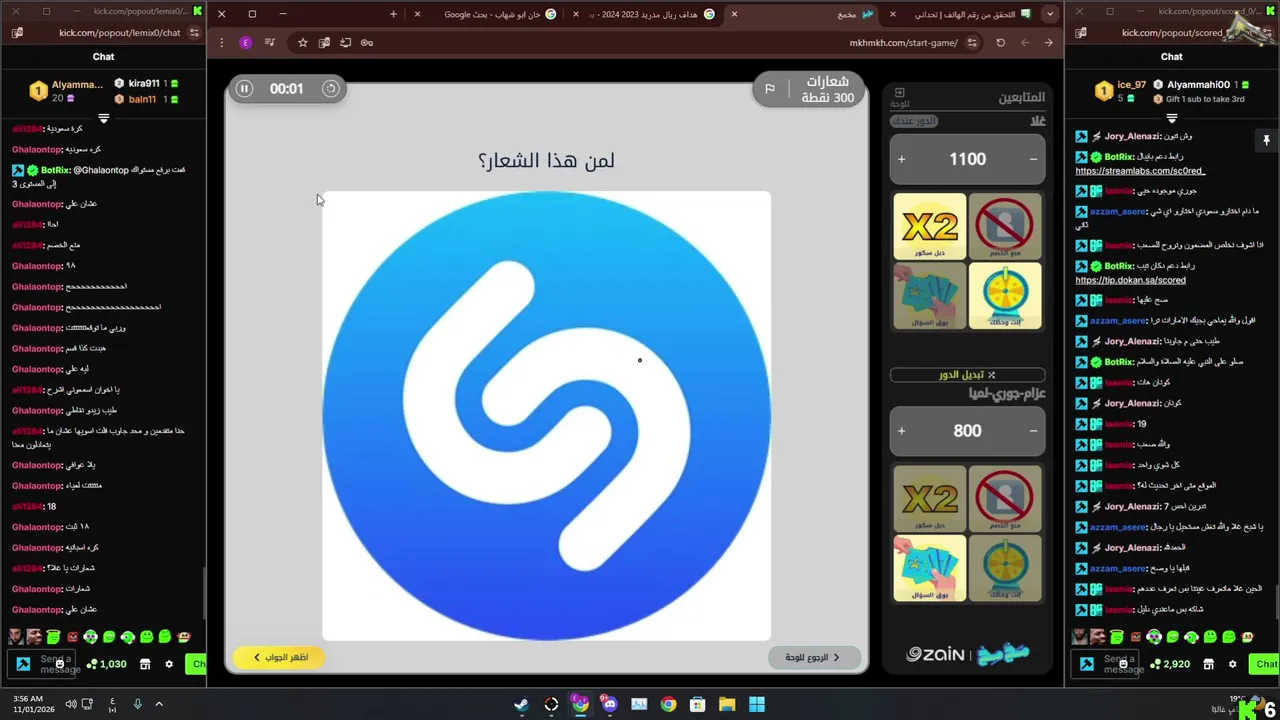Image resolution: width=1280 pixels, height=720 pixels.
Task: Click the switch turn button
Action: 967,375
